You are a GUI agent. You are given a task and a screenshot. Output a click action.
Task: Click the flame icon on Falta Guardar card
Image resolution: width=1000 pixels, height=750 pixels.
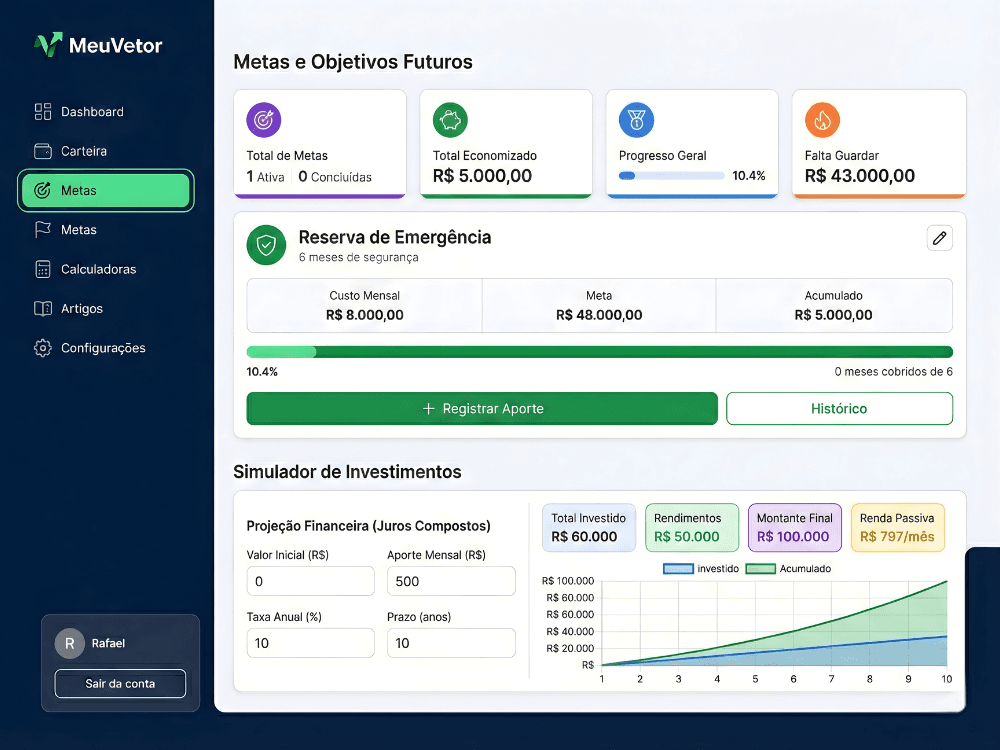tap(823, 119)
